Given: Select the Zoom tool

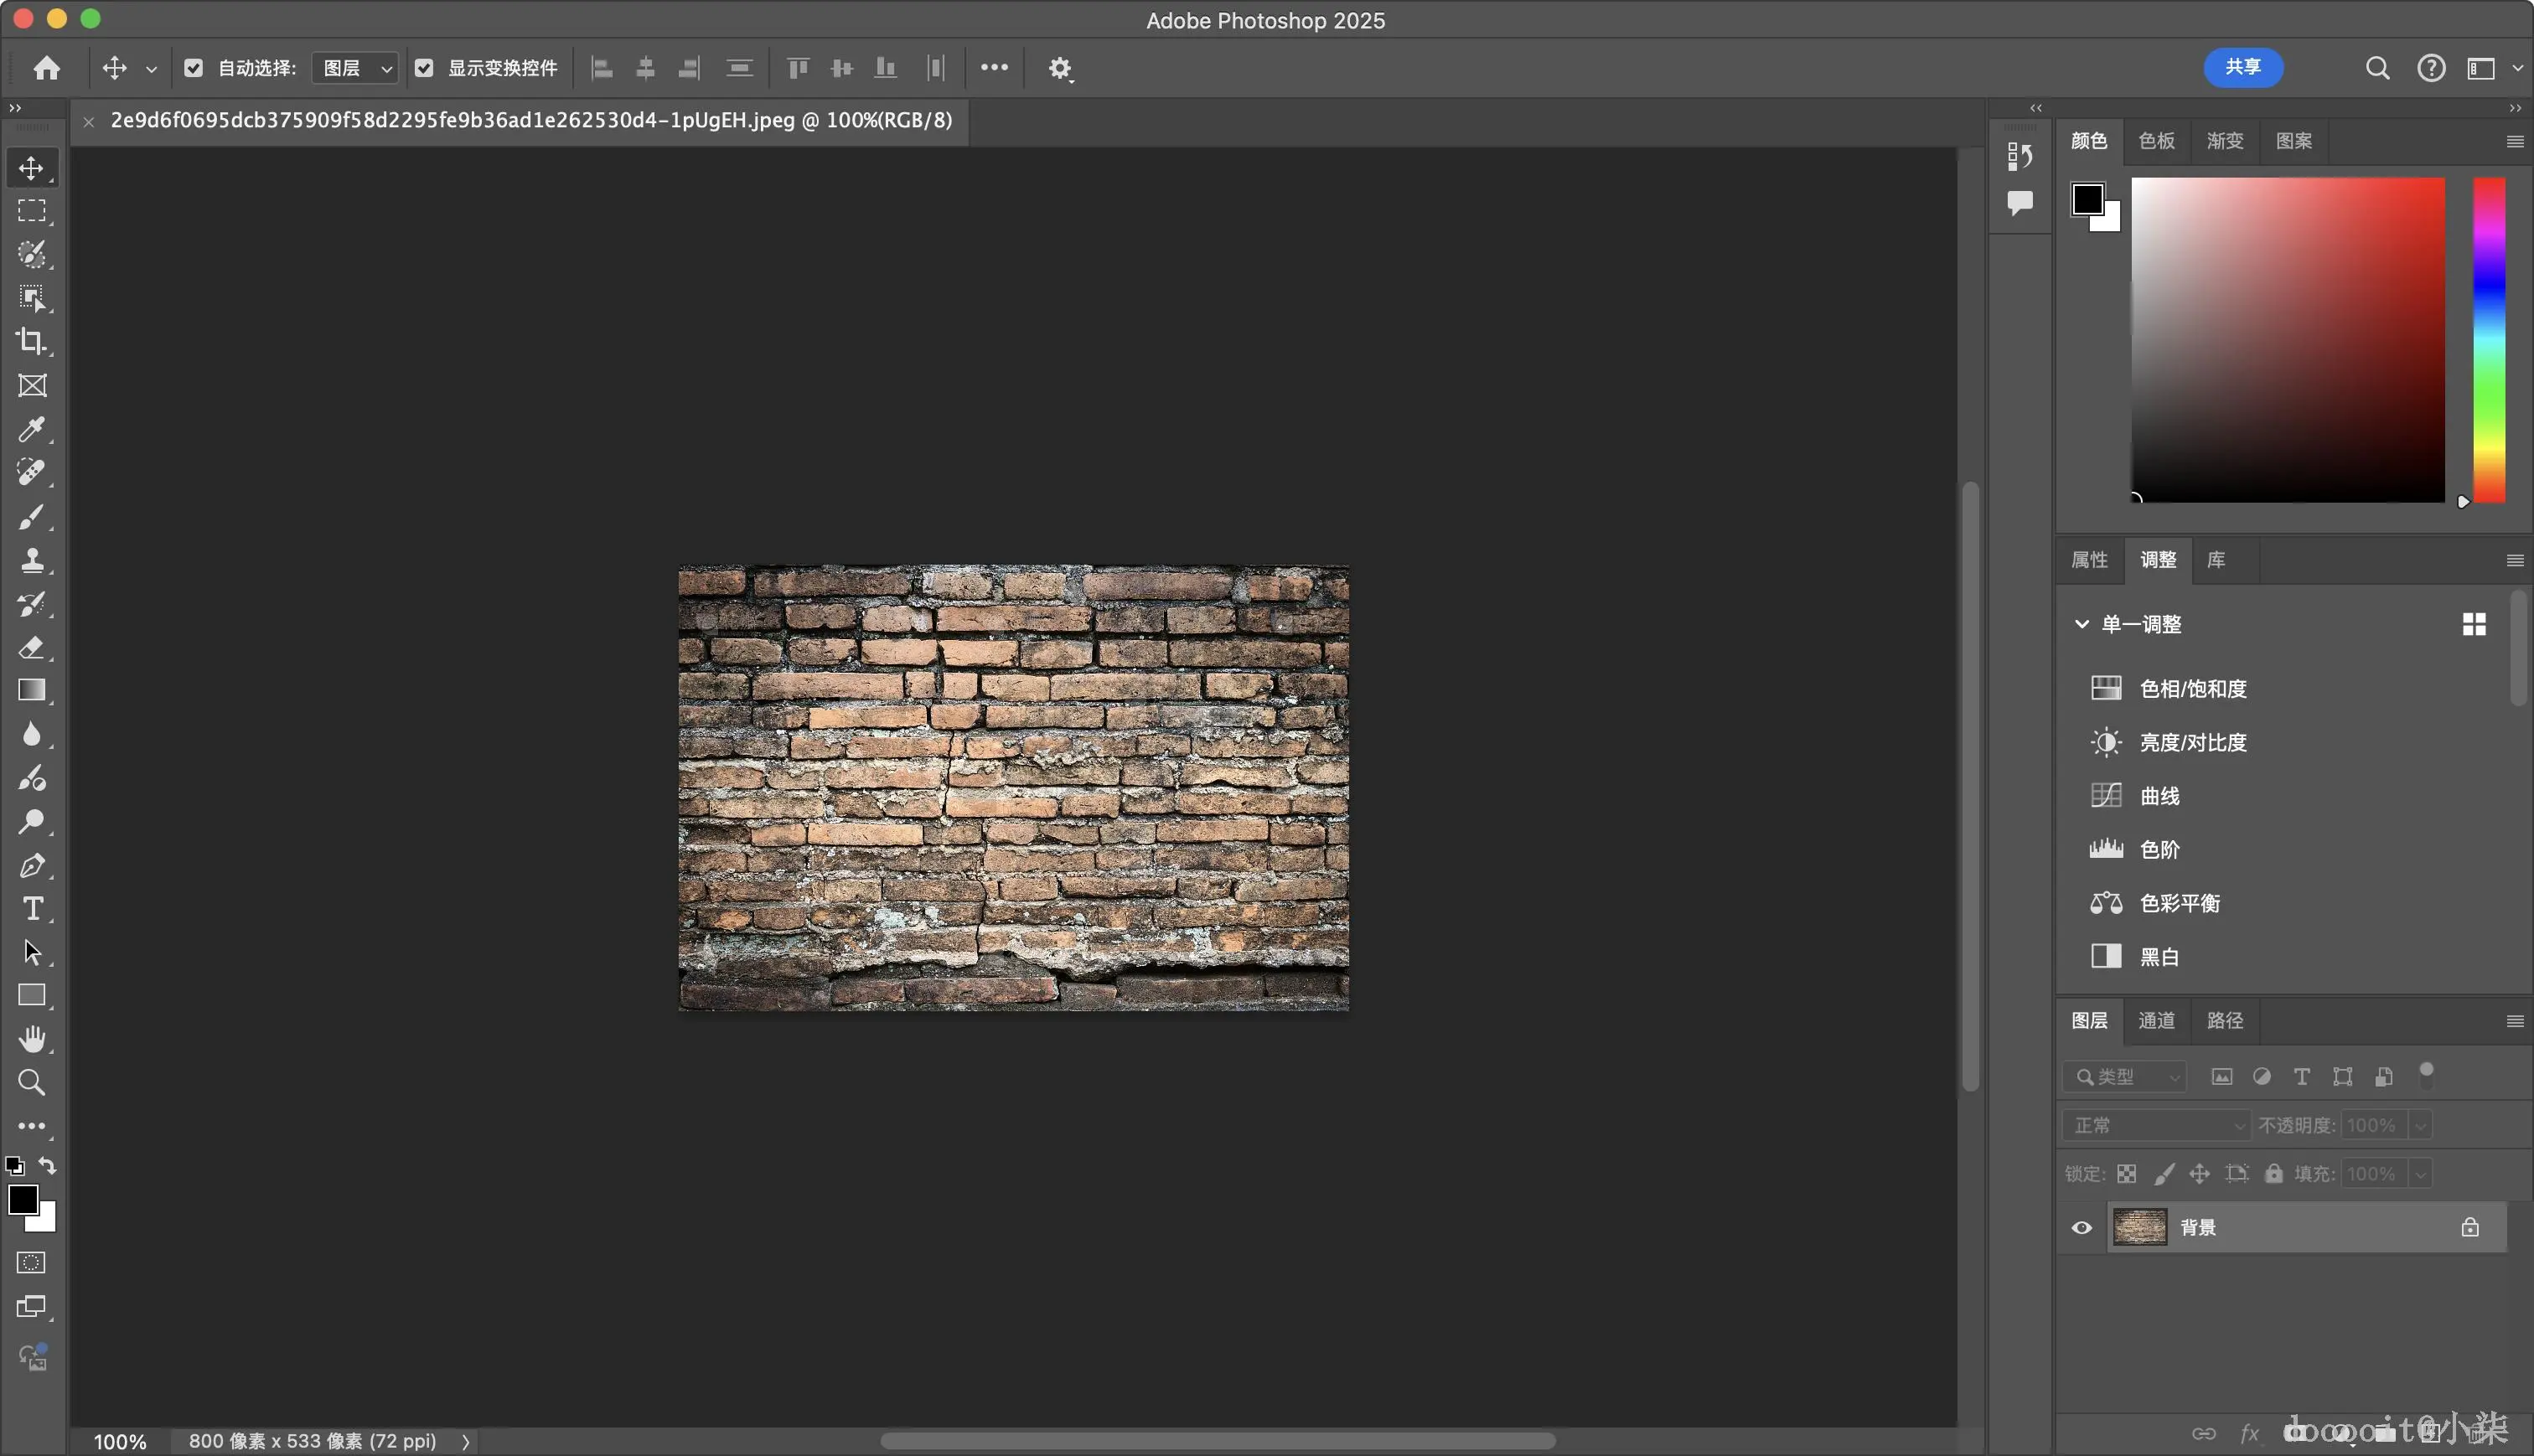Looking at the screenshot, I should click(x=31, y=1083).
